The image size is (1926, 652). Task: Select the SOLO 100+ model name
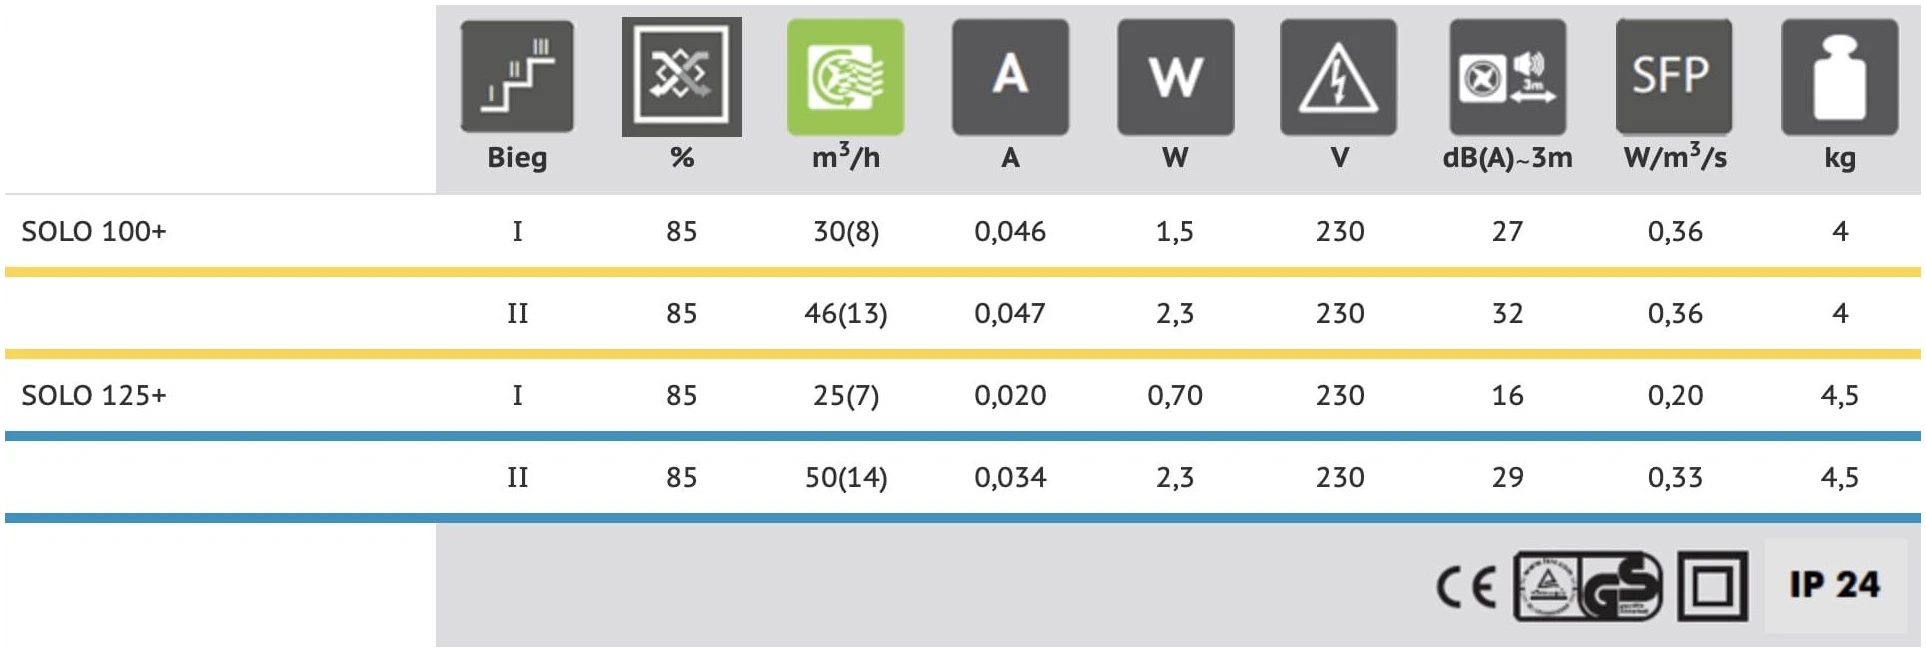(x=94, y=232)
